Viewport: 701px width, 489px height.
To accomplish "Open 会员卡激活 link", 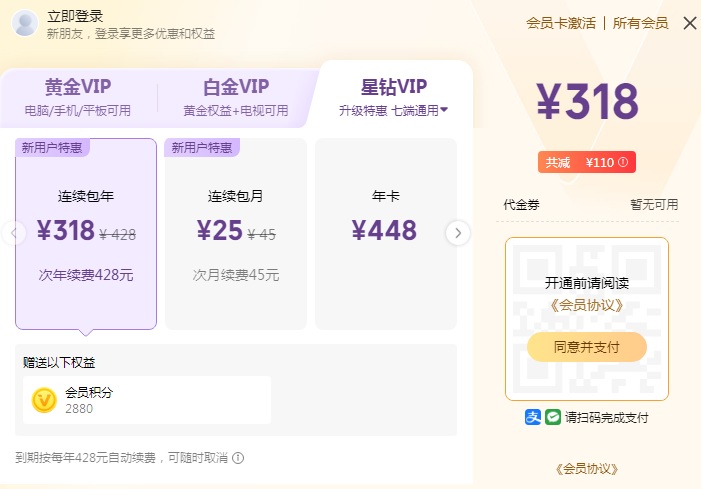I will (561, 23).
